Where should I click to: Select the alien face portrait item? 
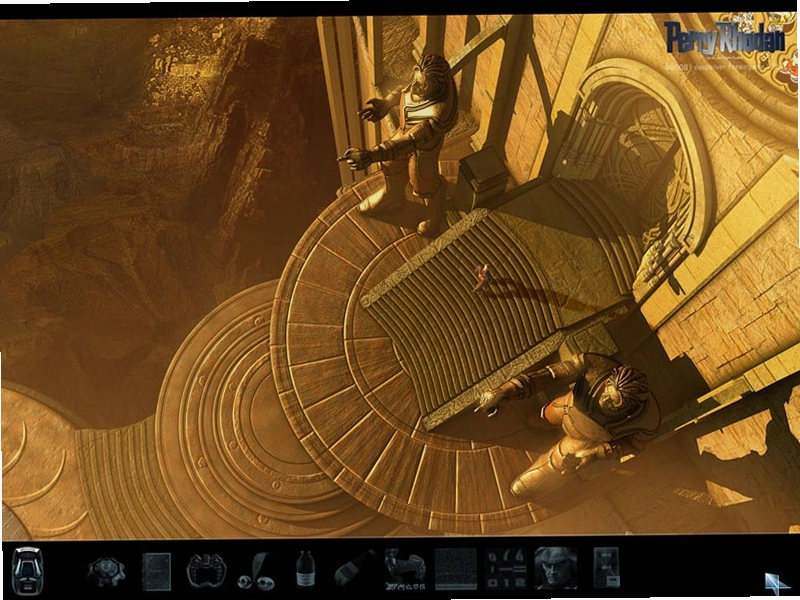click(556, 568)
